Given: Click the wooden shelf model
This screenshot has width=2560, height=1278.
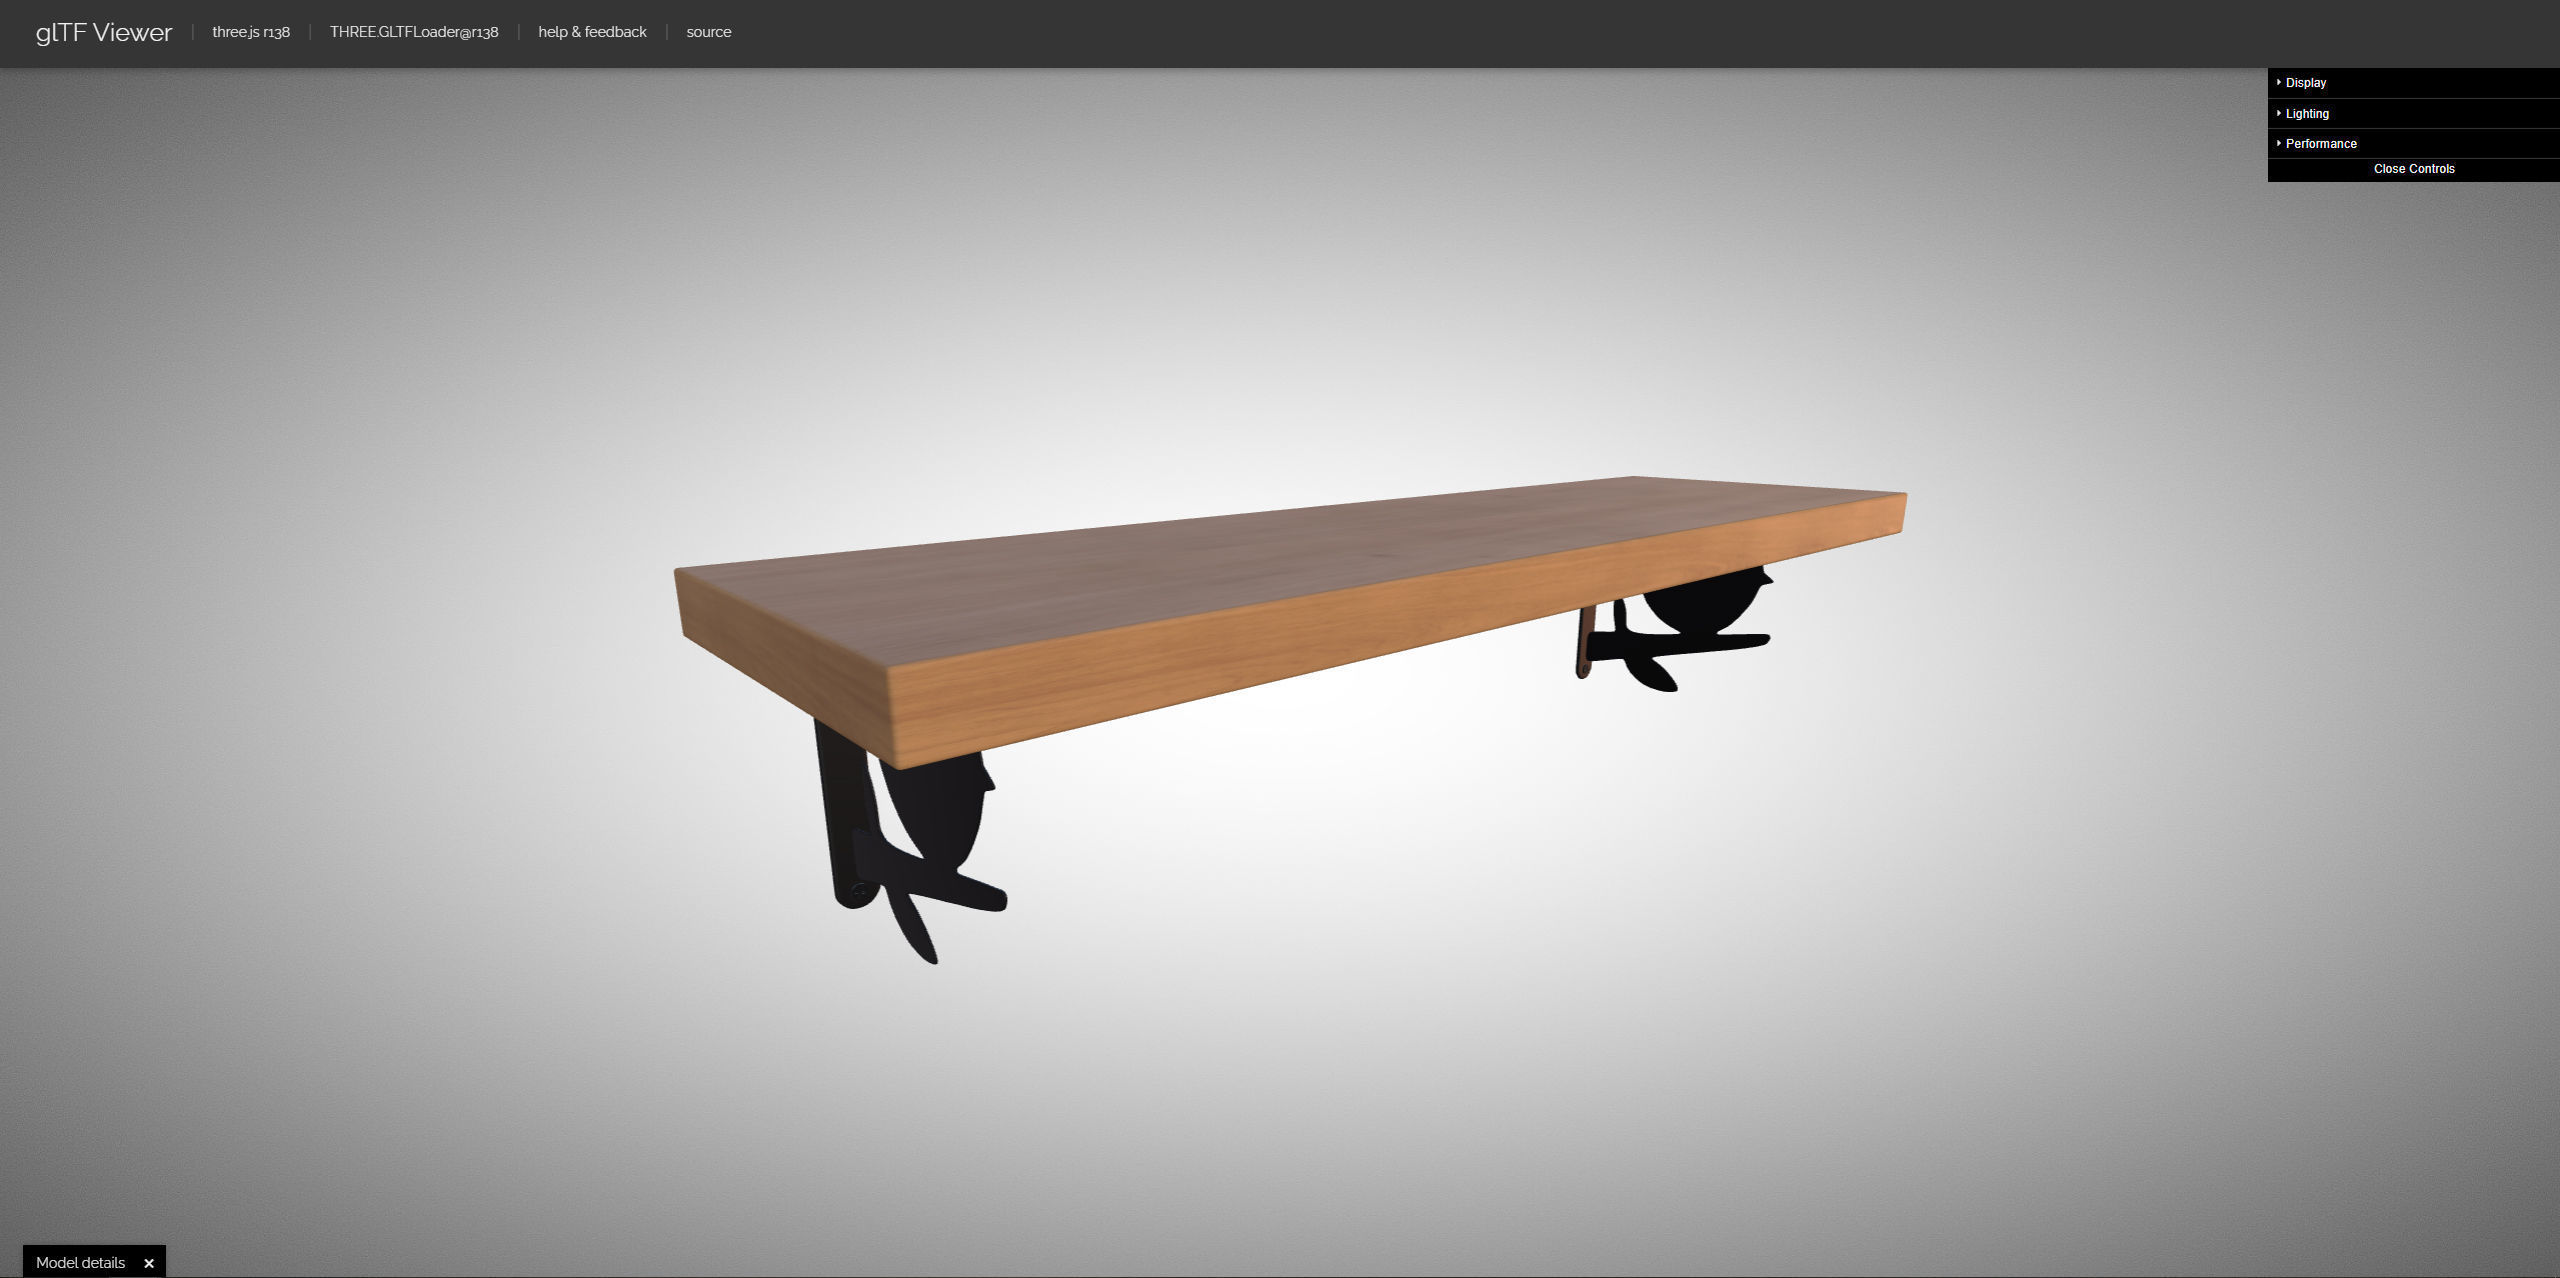Looking at the screenshot, I should point(1290,620).
